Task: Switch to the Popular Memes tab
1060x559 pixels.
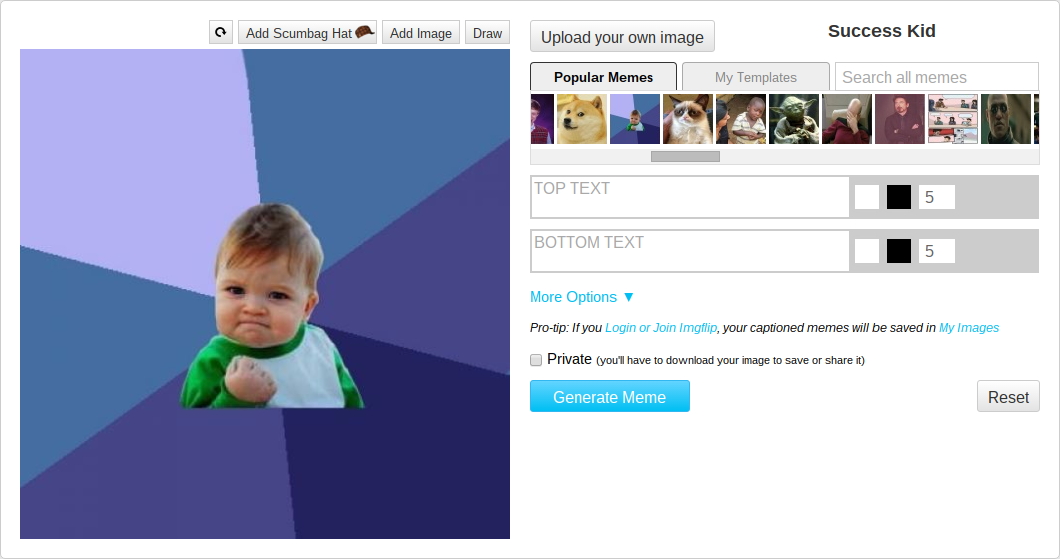Action: pos(603,77)
